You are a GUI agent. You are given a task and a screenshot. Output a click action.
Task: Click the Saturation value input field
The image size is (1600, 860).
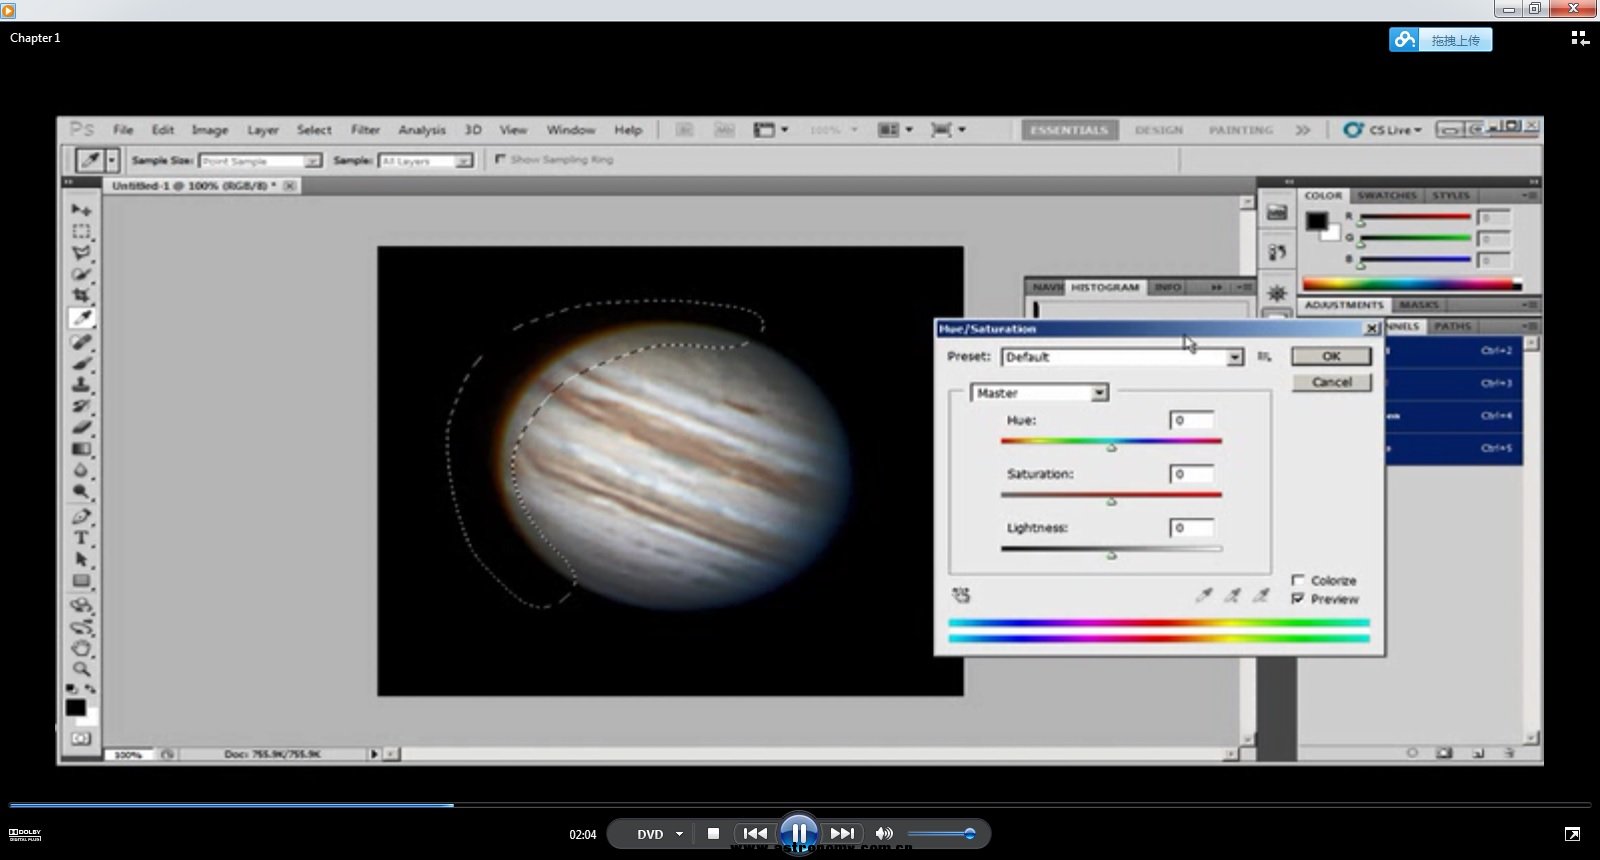click(x=1192, y=474)
